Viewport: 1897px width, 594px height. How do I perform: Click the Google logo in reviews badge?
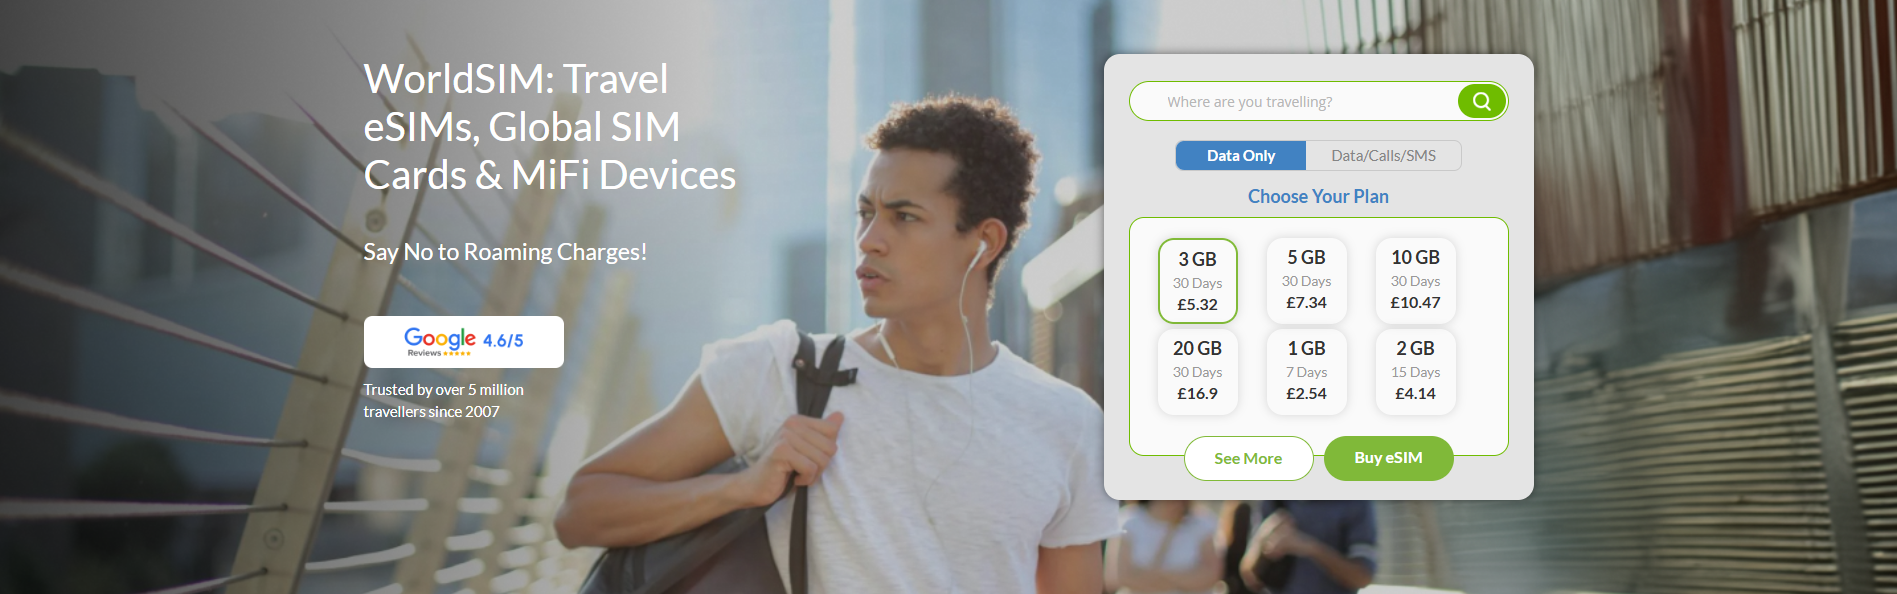click(x=439, y=338)
